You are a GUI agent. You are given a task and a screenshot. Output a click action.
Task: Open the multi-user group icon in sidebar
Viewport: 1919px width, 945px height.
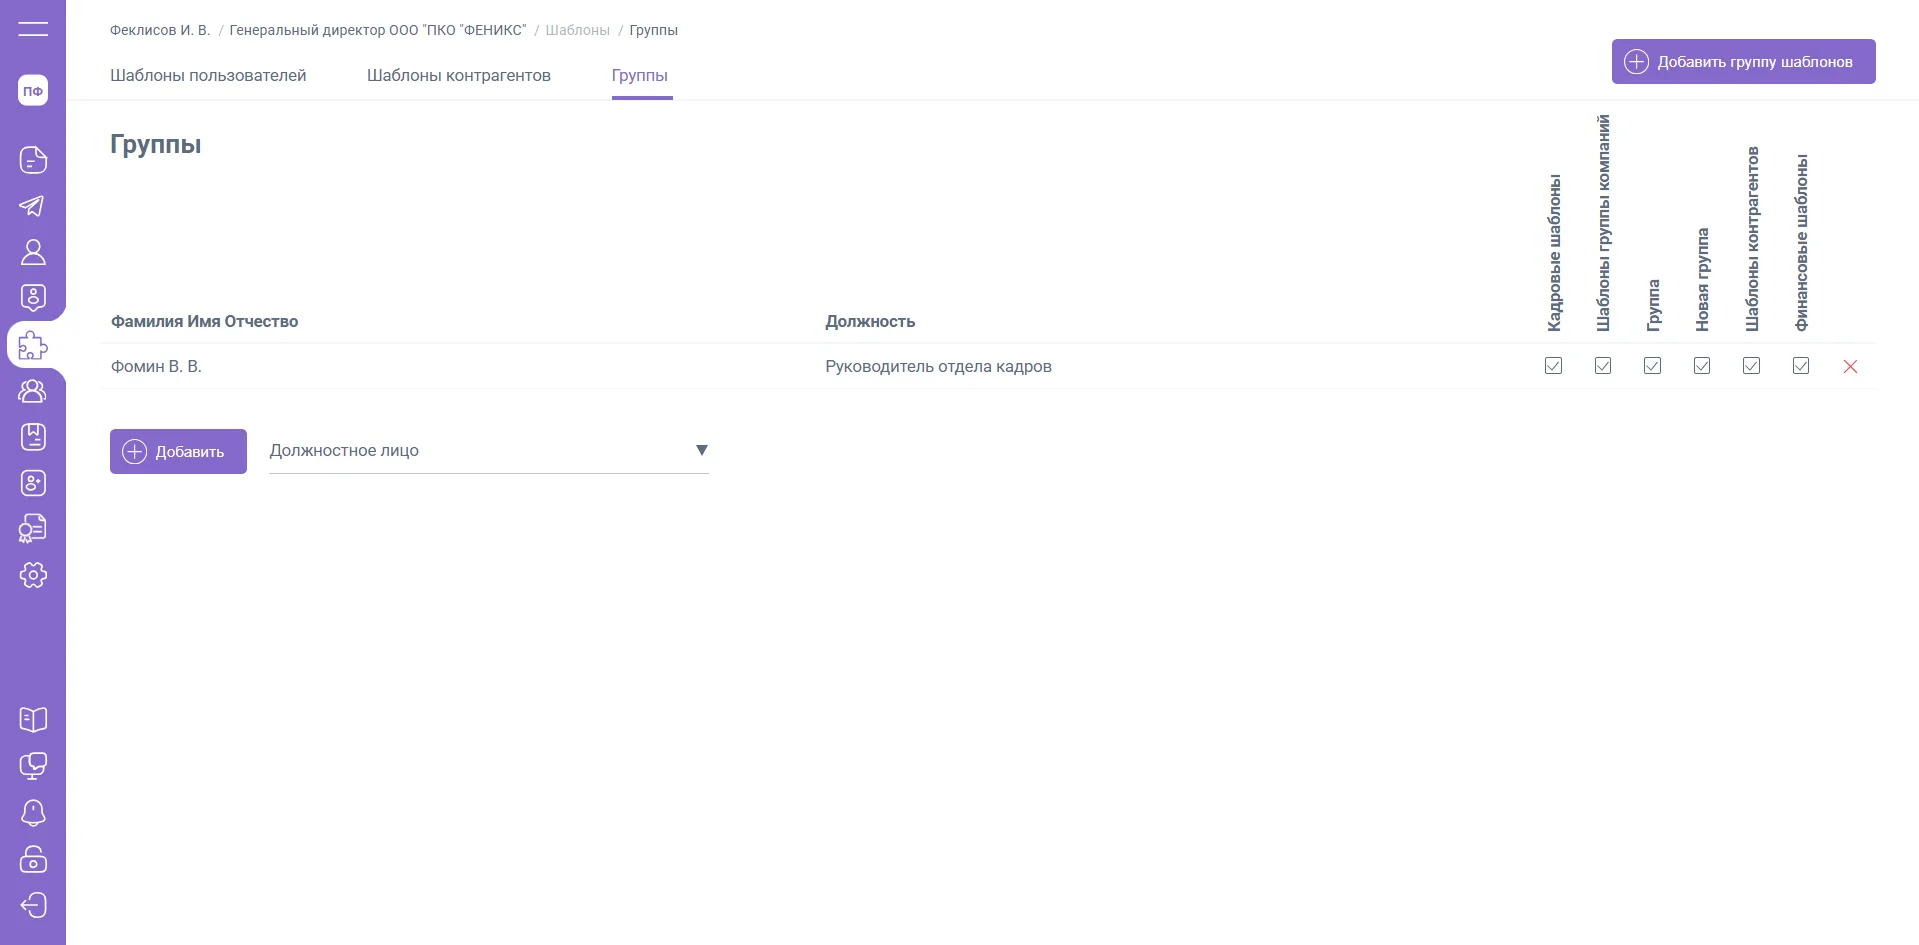point(33,391)
